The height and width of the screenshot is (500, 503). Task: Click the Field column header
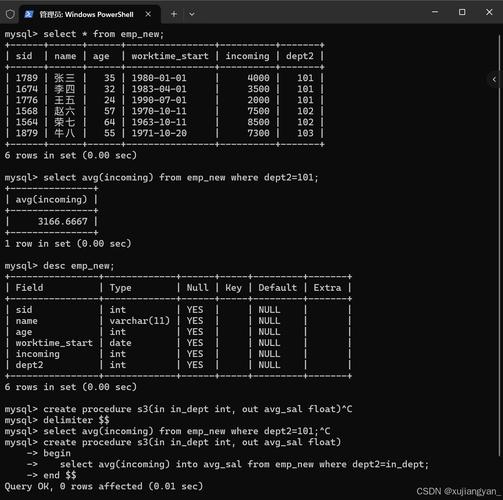[x=29, y=287]
